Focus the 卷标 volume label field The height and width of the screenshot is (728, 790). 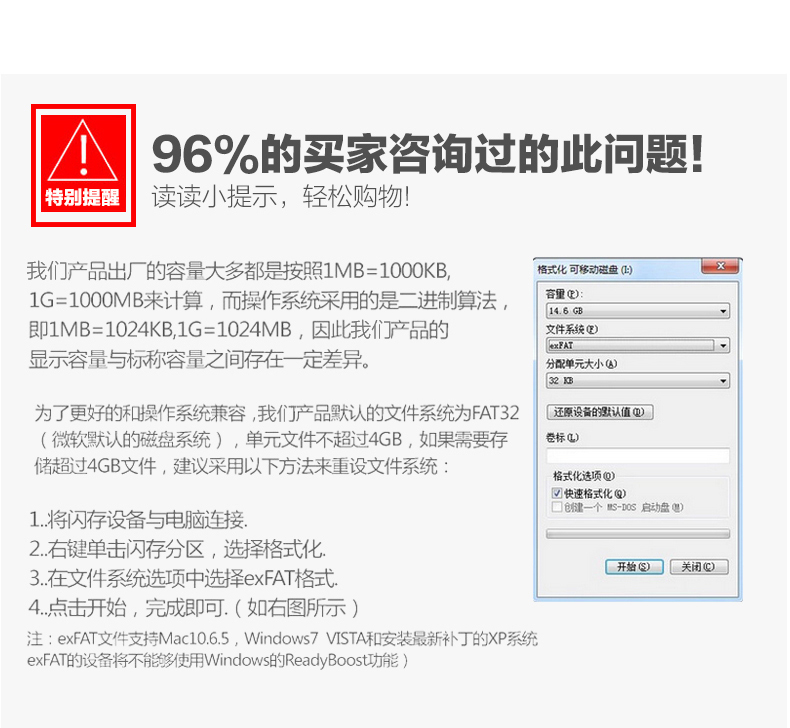pos(637,455)
